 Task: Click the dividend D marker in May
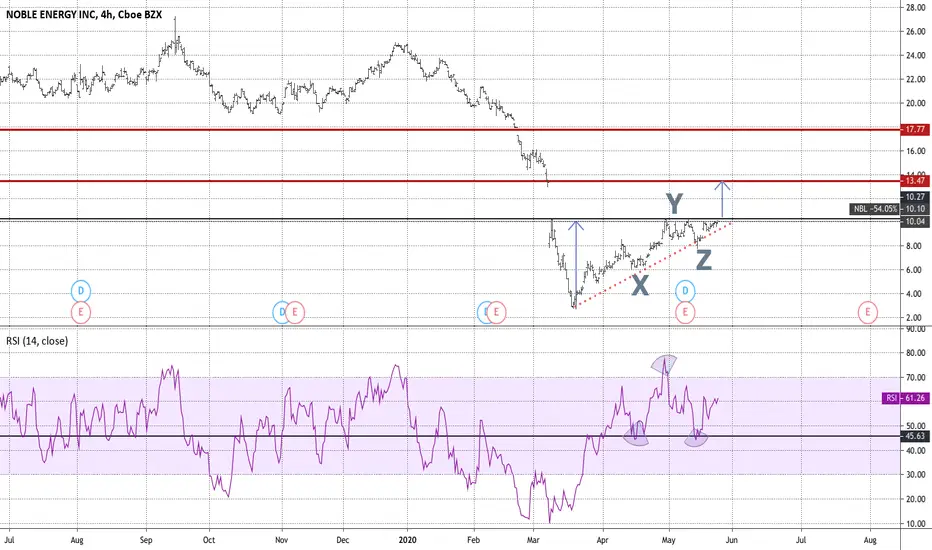point(685,291)
